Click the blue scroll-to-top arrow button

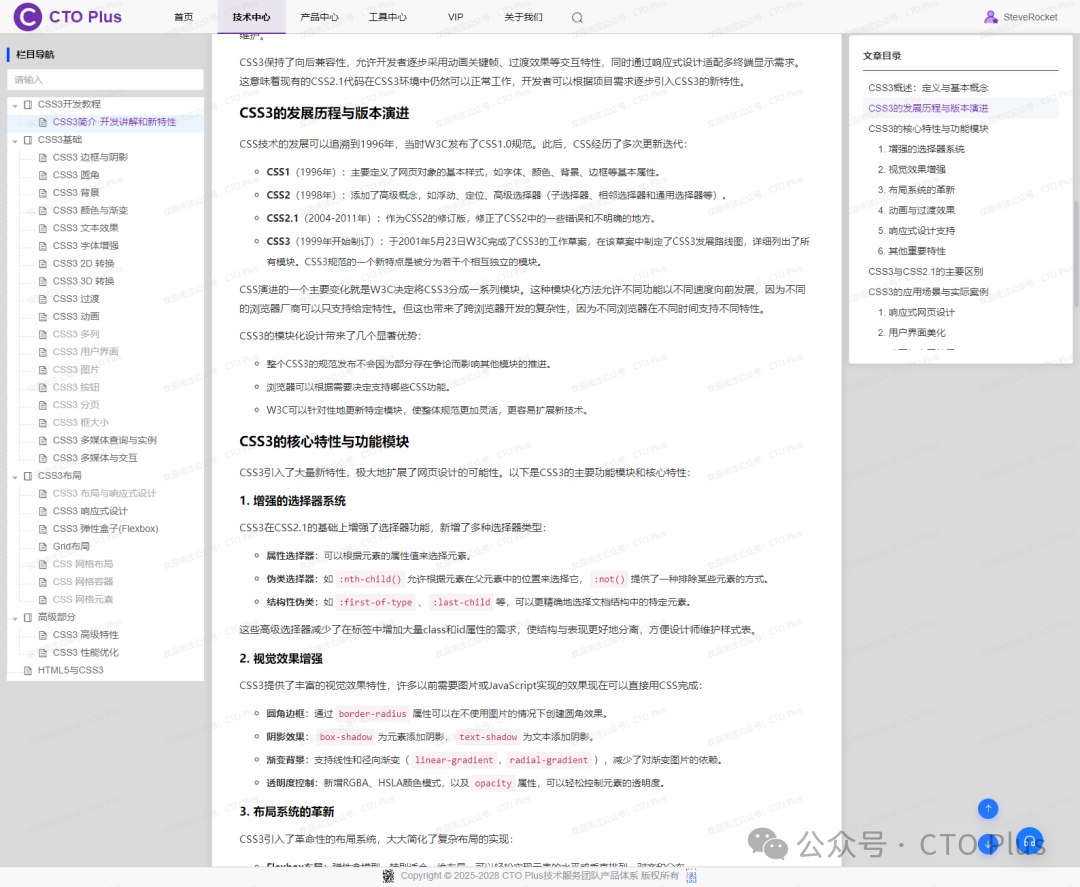coord(988,808)
